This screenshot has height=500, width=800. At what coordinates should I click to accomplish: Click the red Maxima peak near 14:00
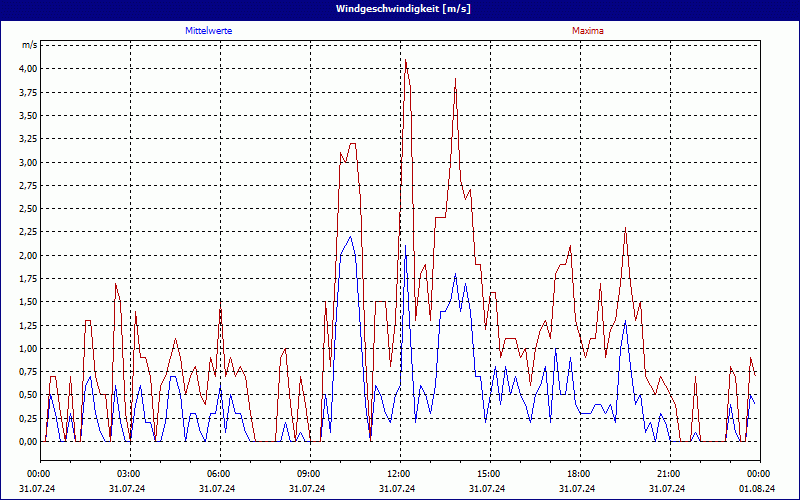[x=455, y=79]
